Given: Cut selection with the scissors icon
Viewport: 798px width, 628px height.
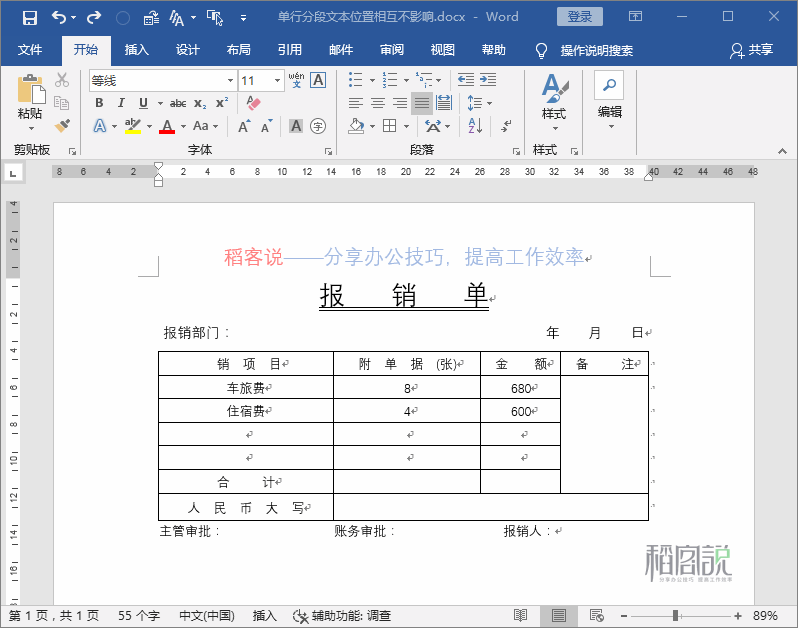Looking at the screenshot, I should click(x=62, y=80).
